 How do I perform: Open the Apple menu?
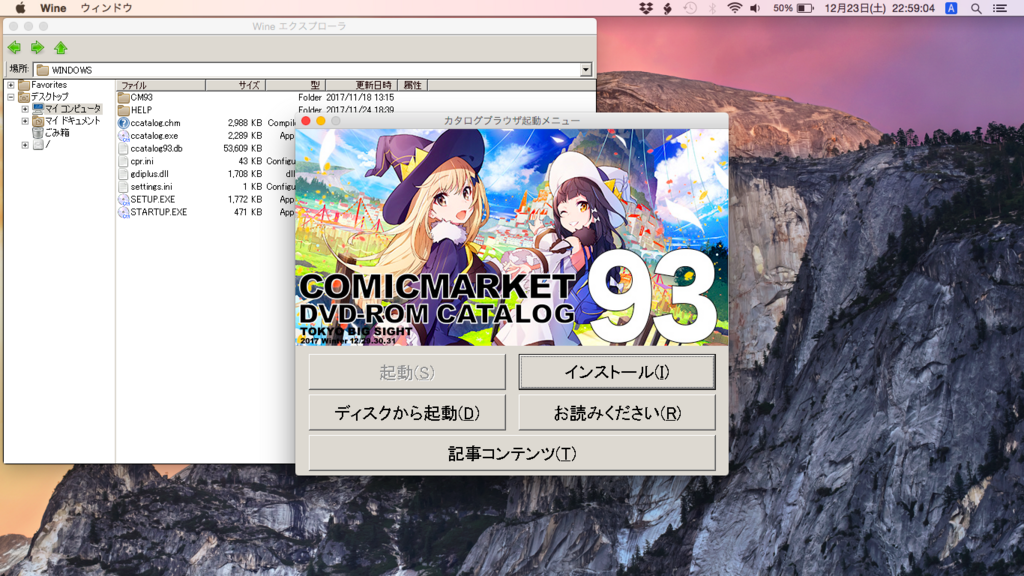point(20,8)
